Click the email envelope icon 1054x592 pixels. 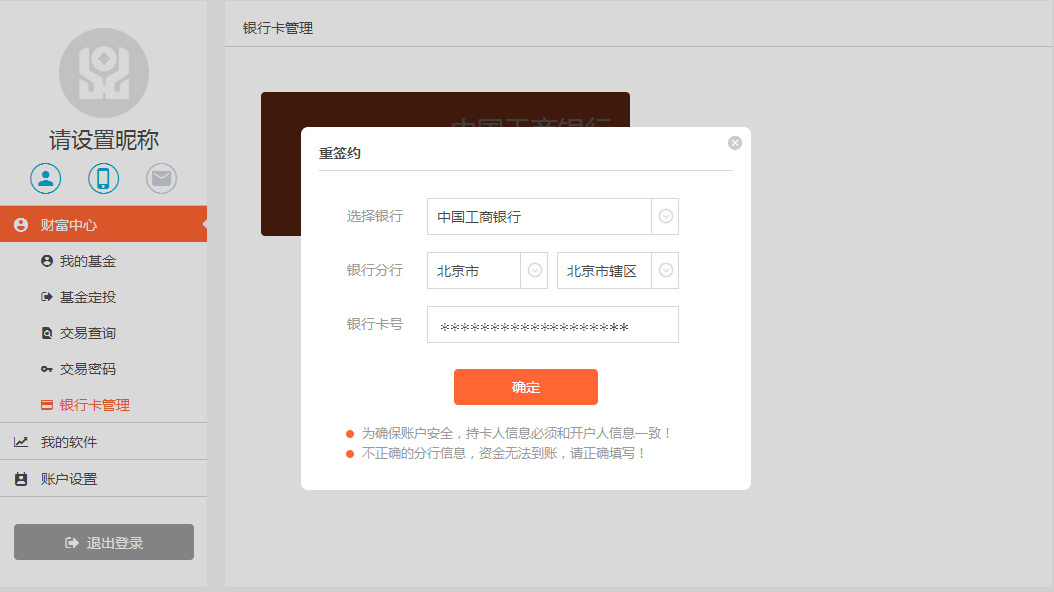161,179
